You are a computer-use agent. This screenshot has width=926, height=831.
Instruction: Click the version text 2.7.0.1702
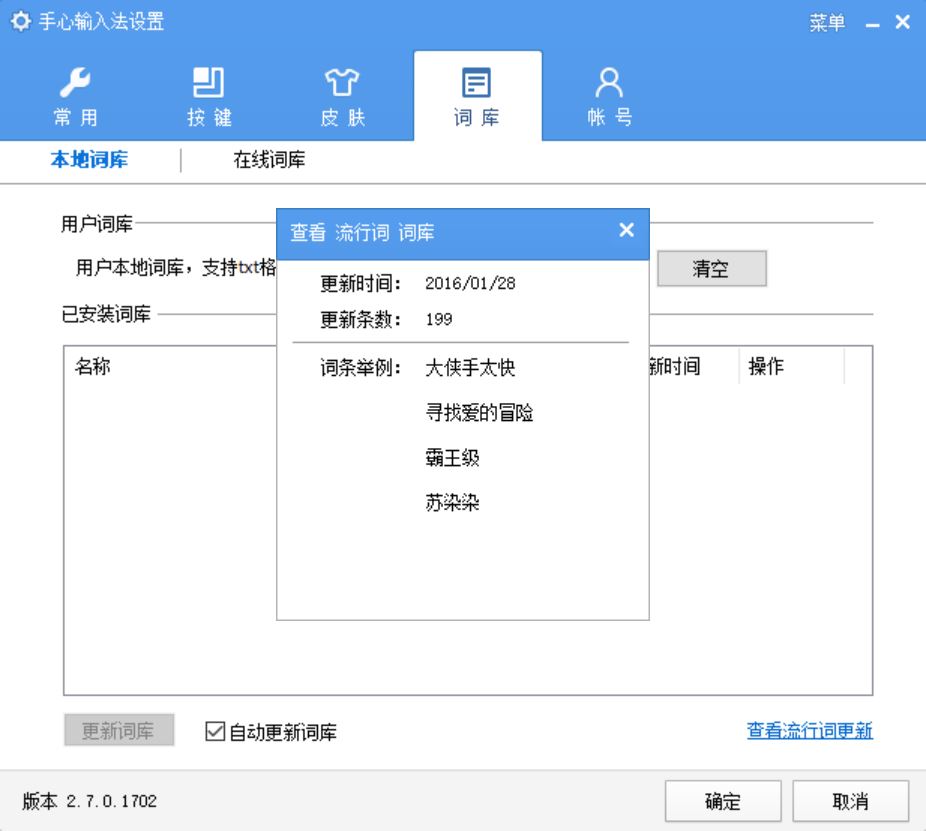pos(112,801)
